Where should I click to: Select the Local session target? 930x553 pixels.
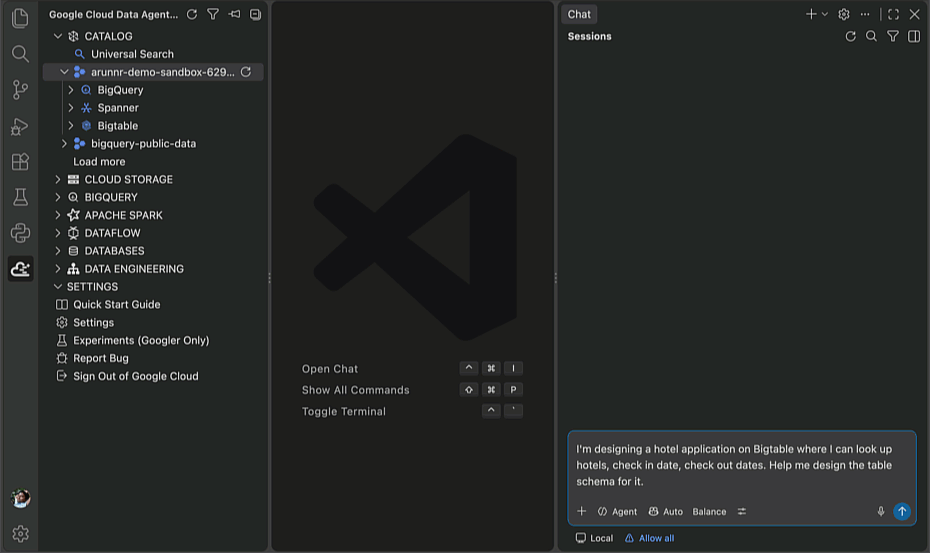pos(594,538)
